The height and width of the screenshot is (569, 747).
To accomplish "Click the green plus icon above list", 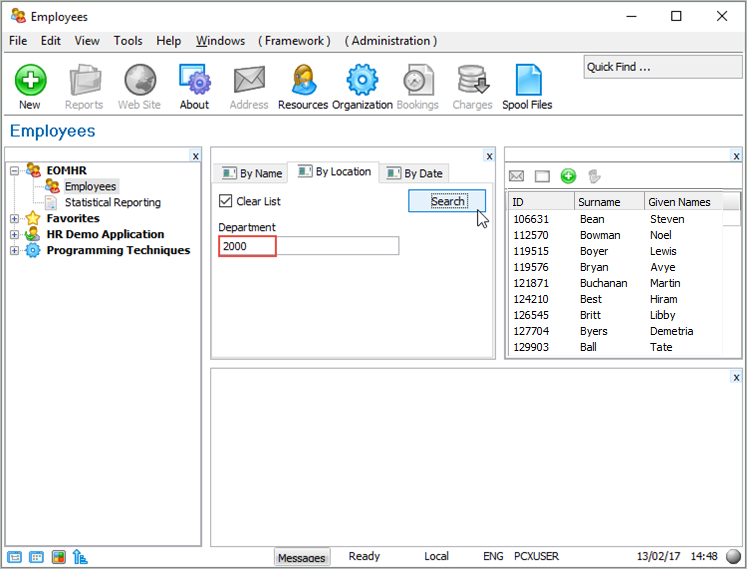I will 568,176.
